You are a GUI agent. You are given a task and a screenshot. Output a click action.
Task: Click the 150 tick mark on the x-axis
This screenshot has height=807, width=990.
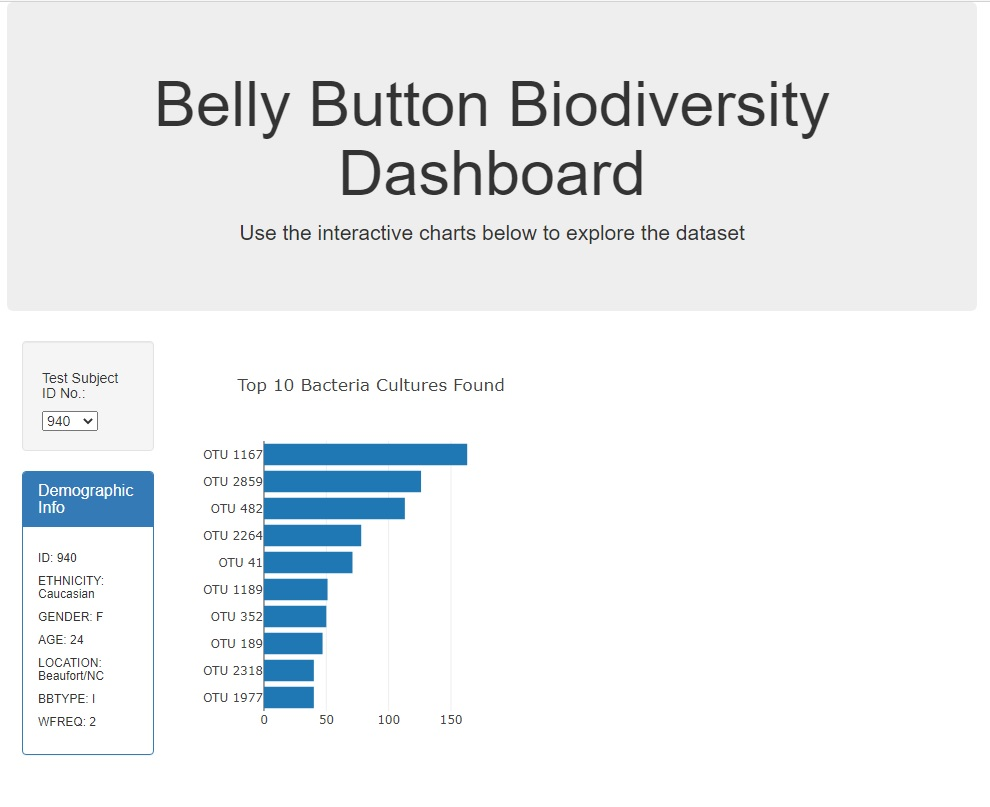click(x=451, y=719)
